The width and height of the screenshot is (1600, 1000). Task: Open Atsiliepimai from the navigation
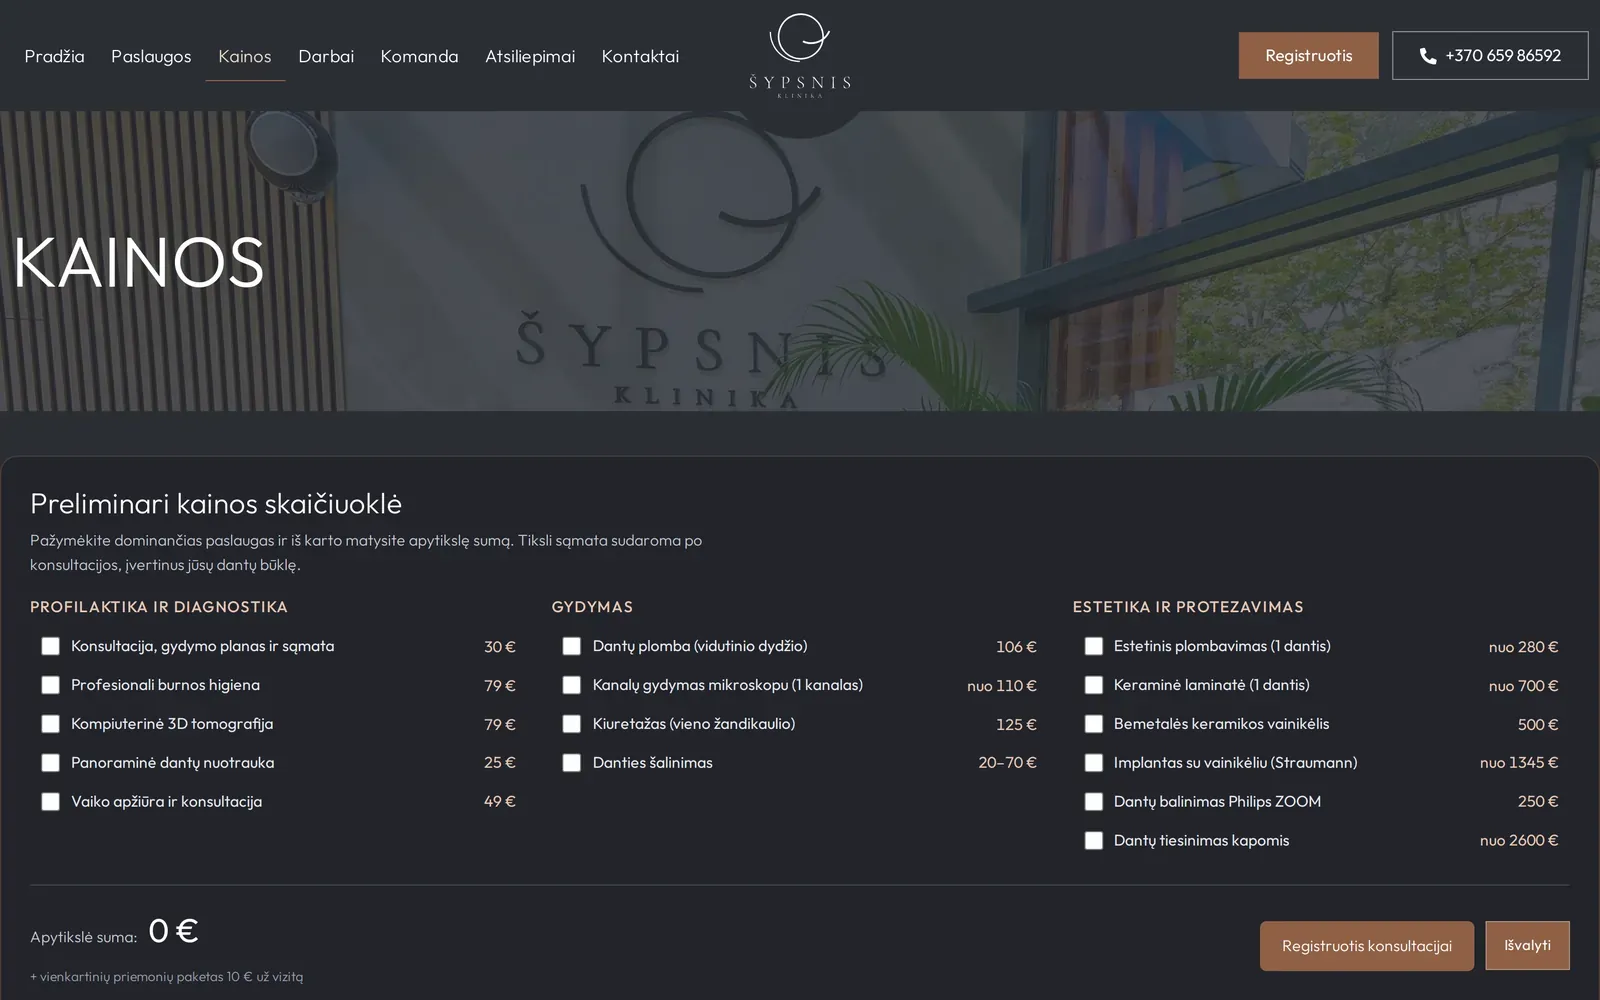coord(530,56)
